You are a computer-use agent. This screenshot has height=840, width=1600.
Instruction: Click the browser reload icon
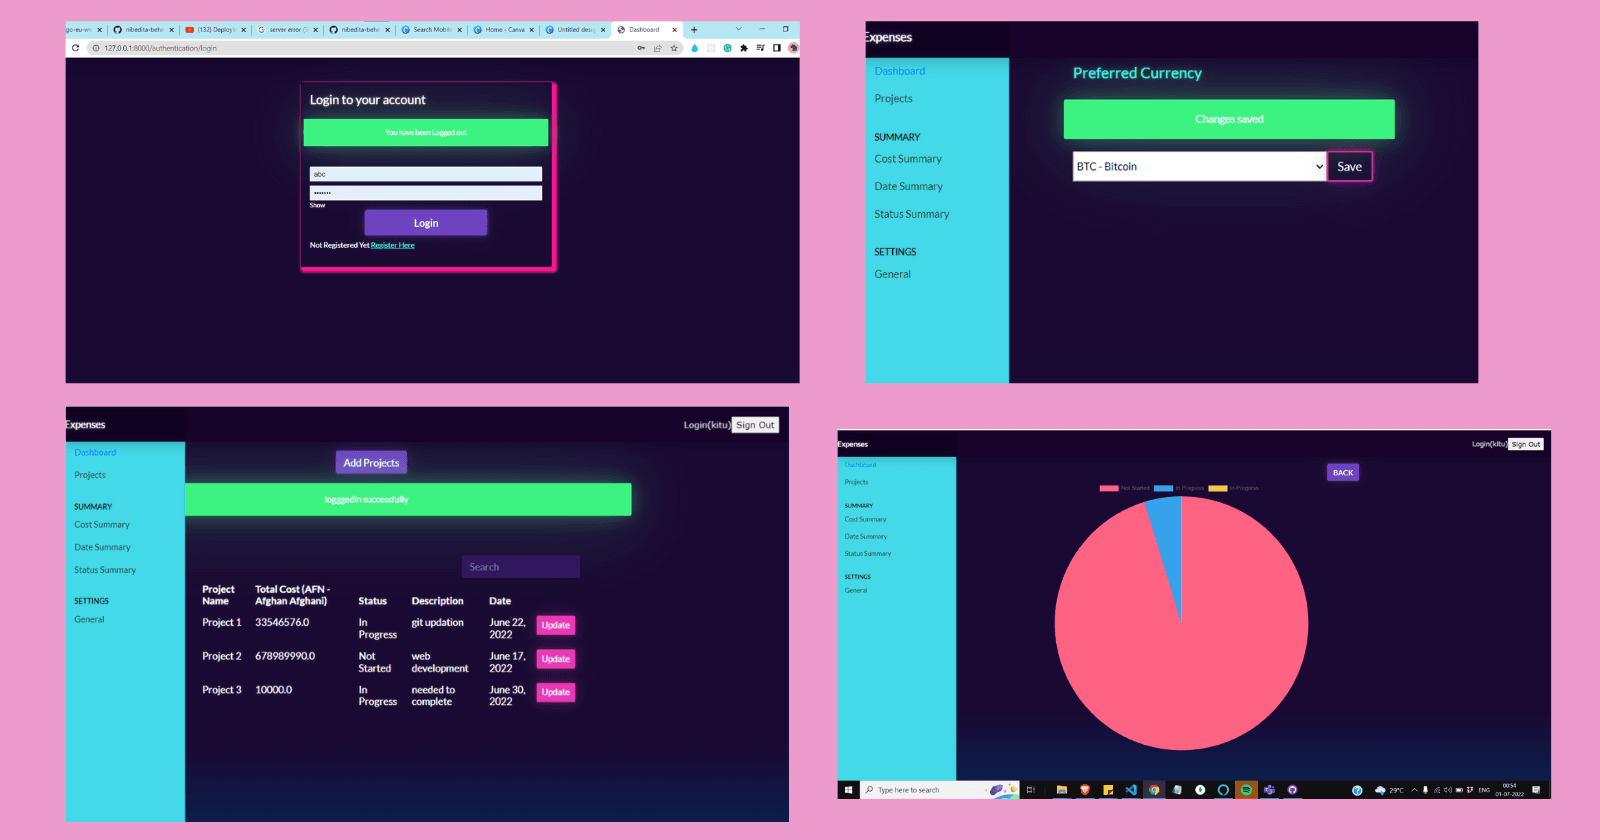pos(75,48)
